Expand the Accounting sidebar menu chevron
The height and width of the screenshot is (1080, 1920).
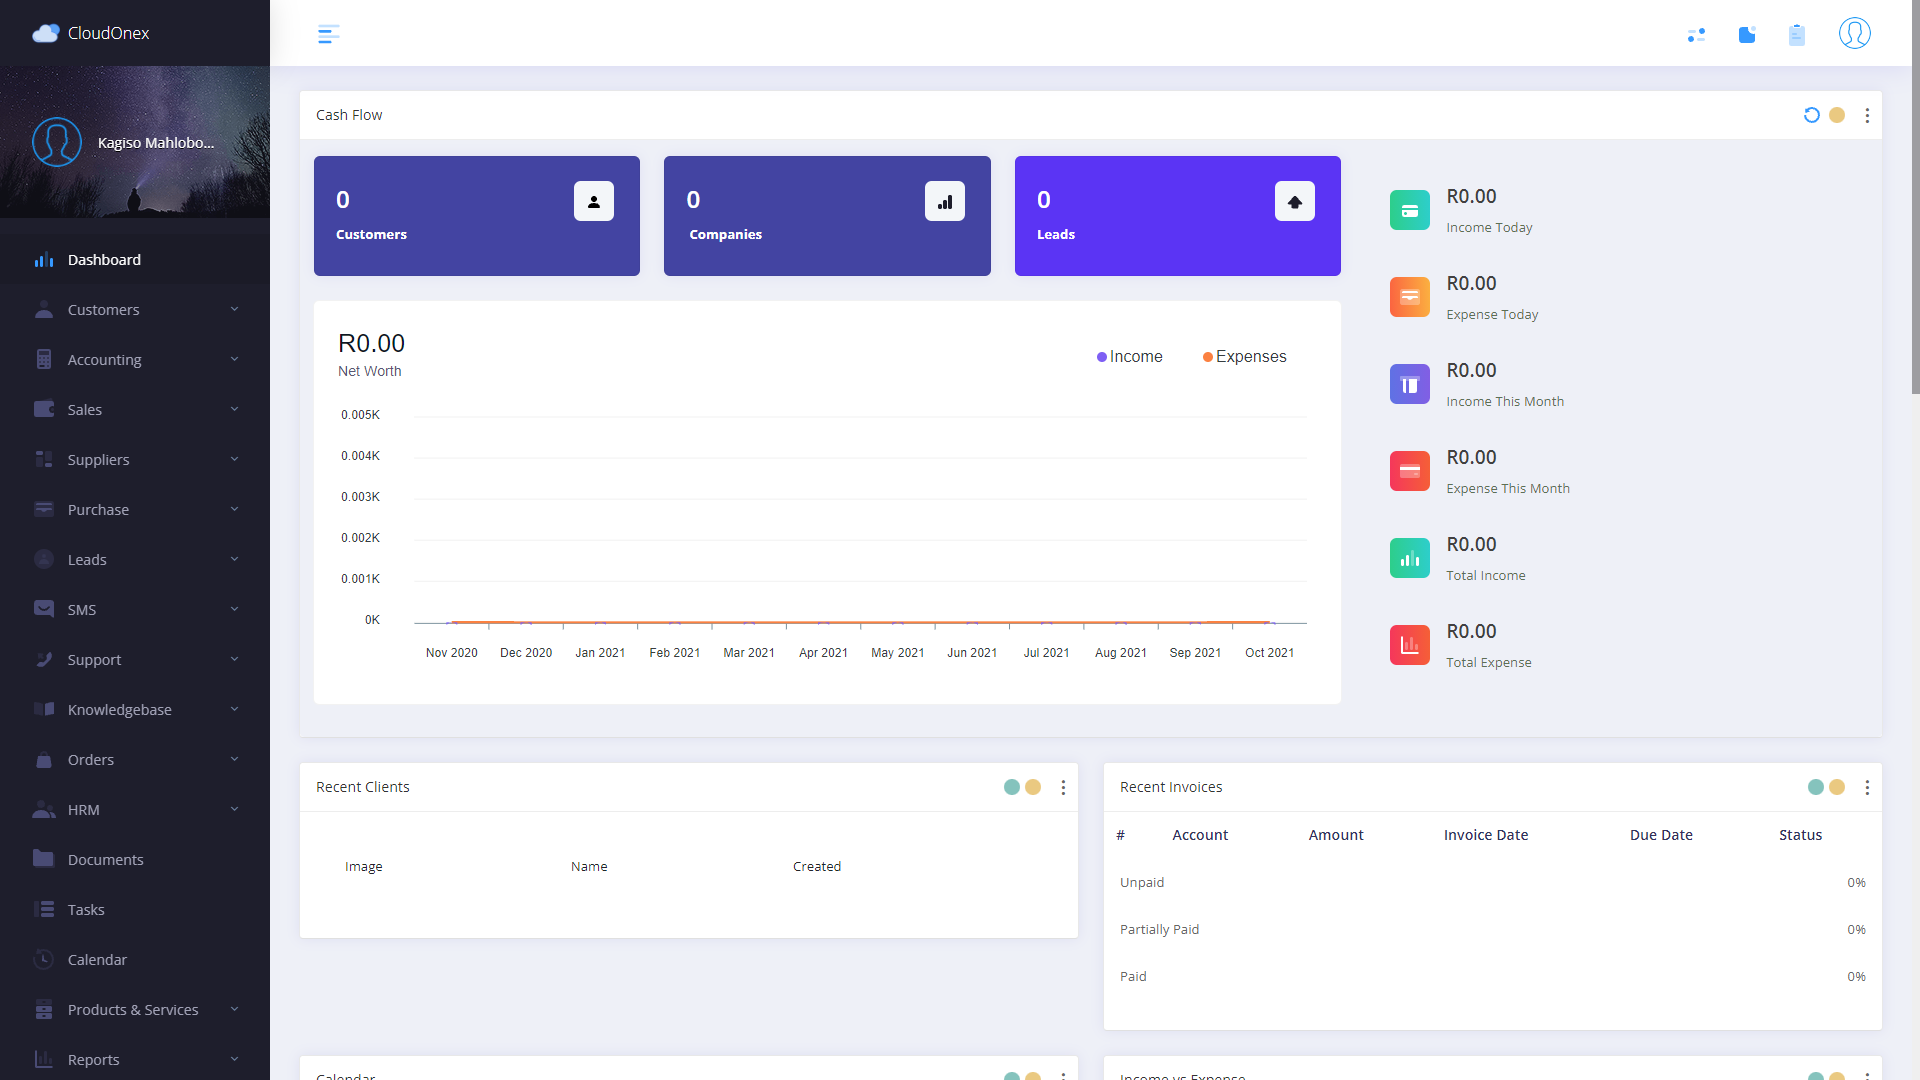coord(234,359)
